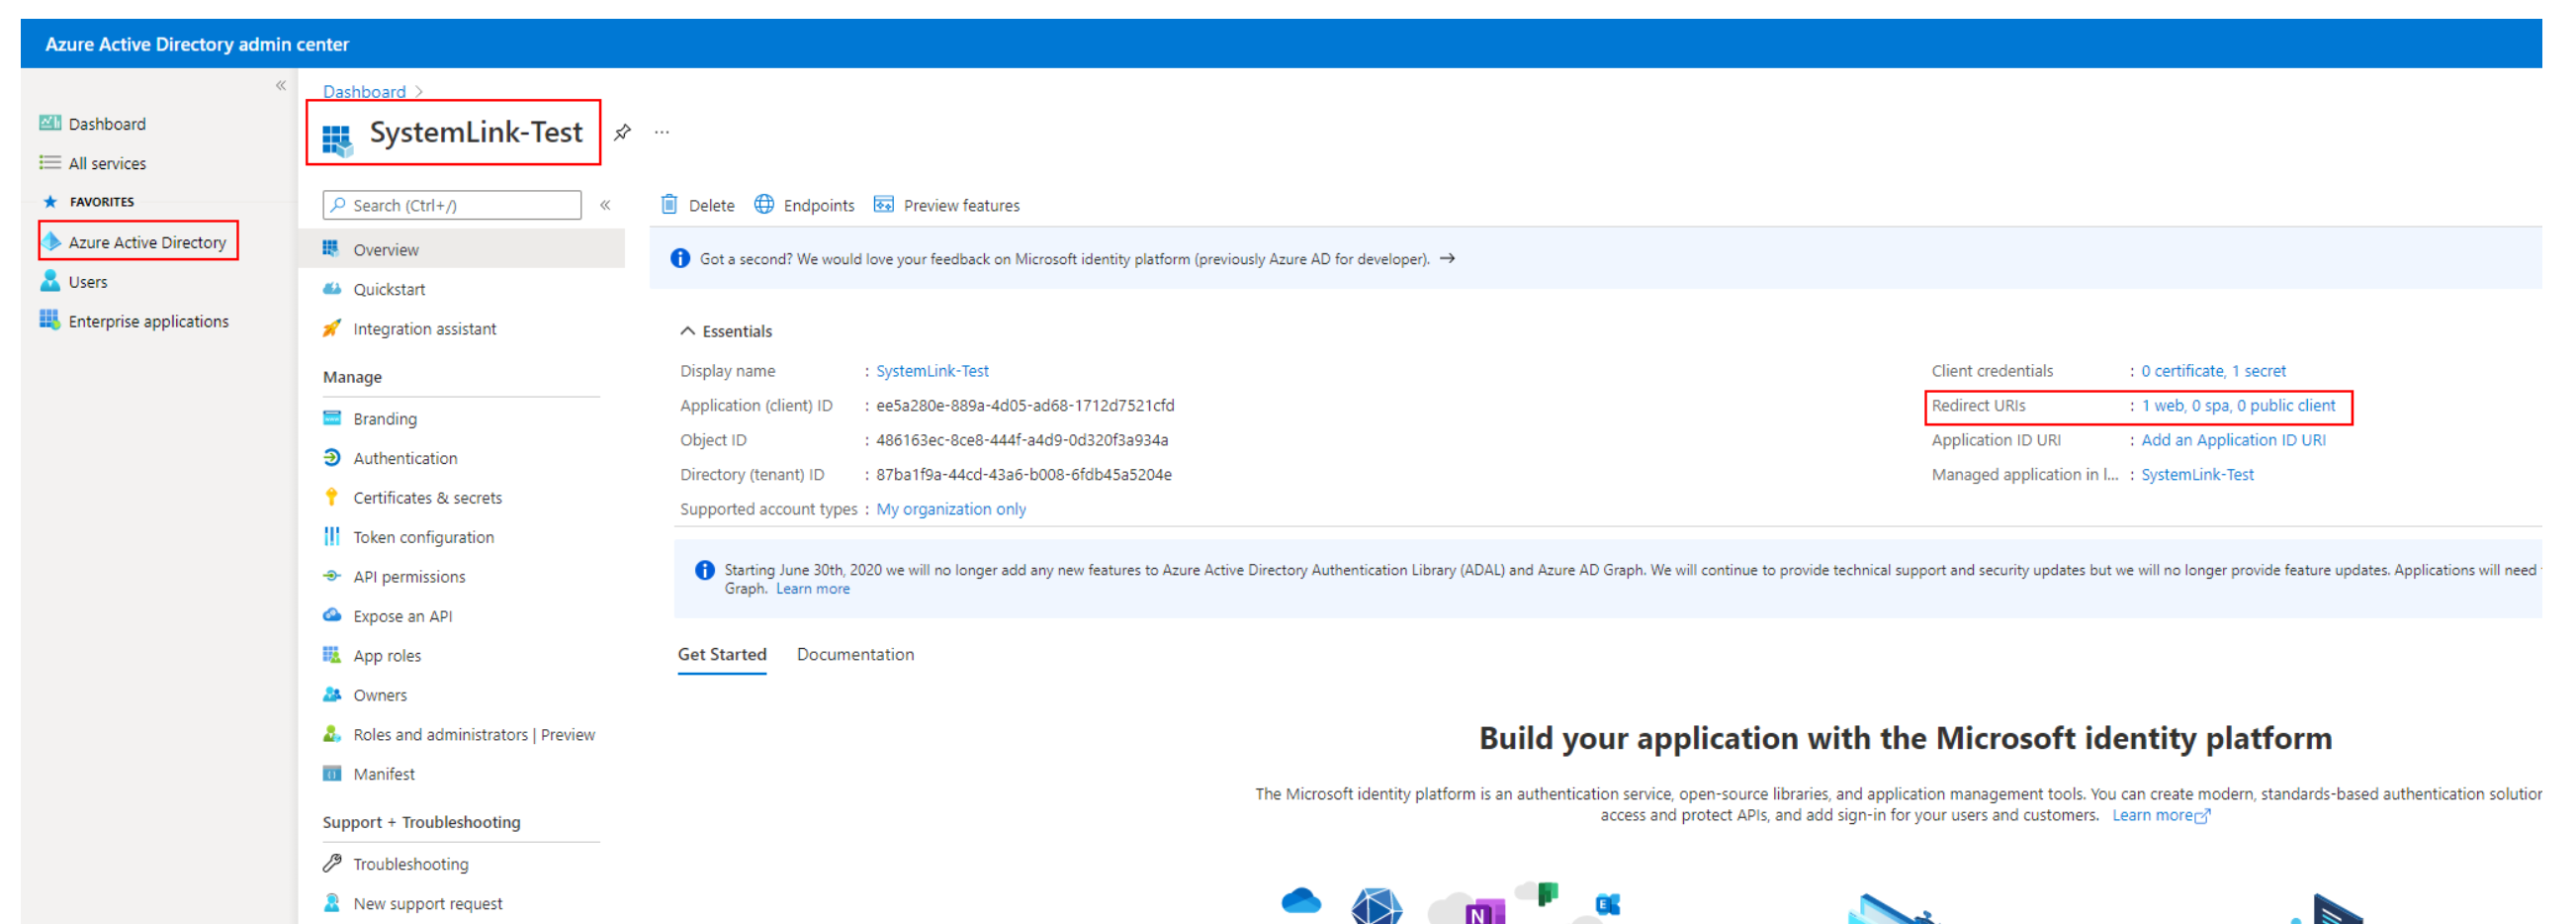The width and height of the screenshot is (2576, 924).
Task: Collapse the Essentials section
Action: [x=687, y=331]
